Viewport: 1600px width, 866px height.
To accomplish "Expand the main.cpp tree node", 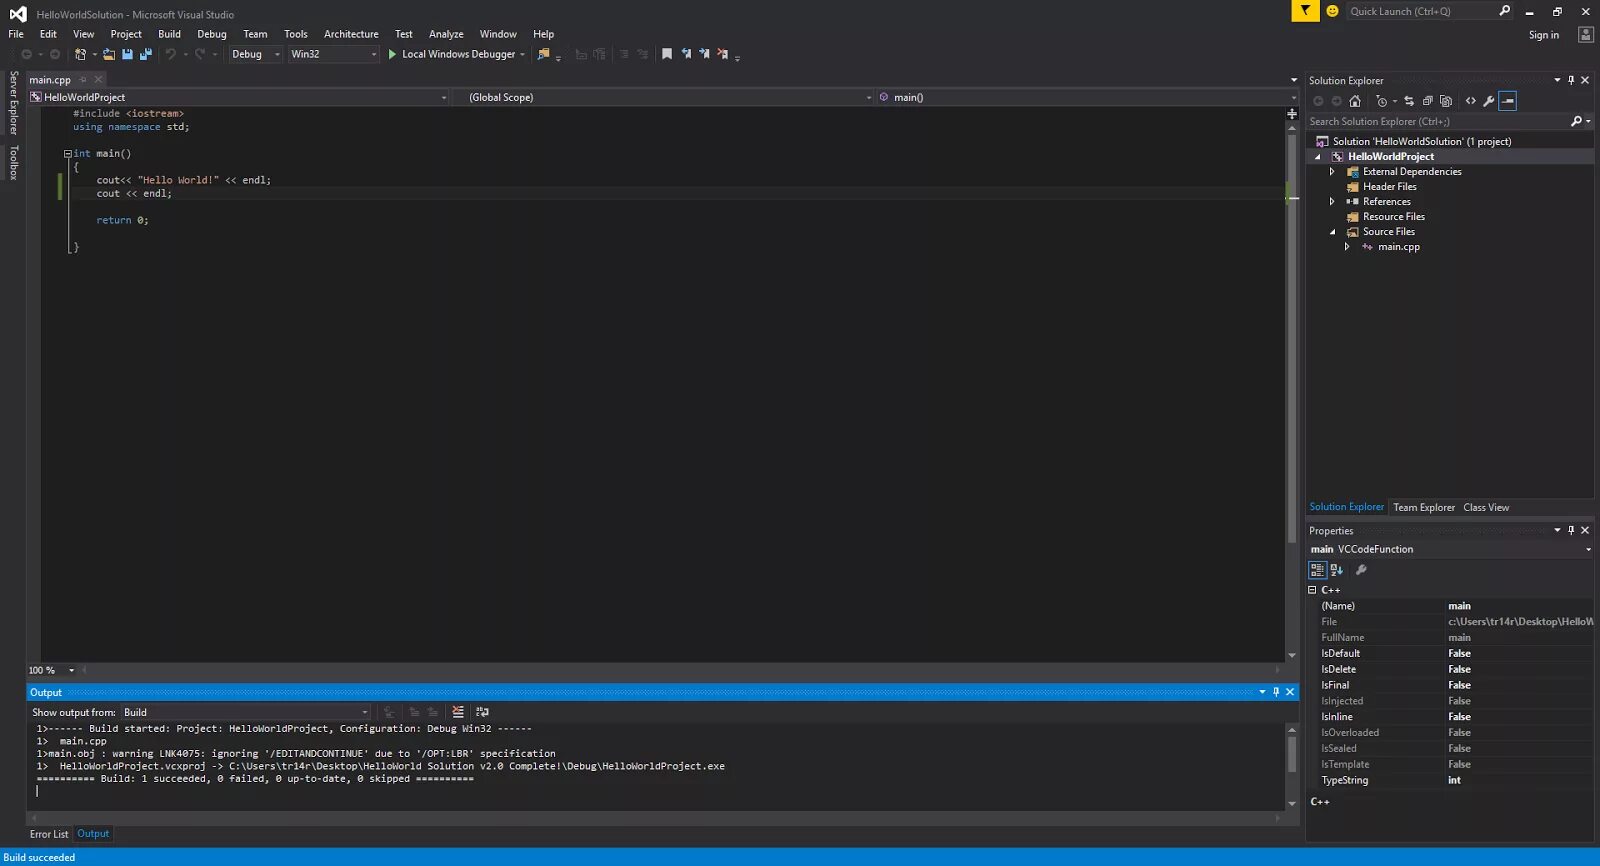I will pos(1347,247).
